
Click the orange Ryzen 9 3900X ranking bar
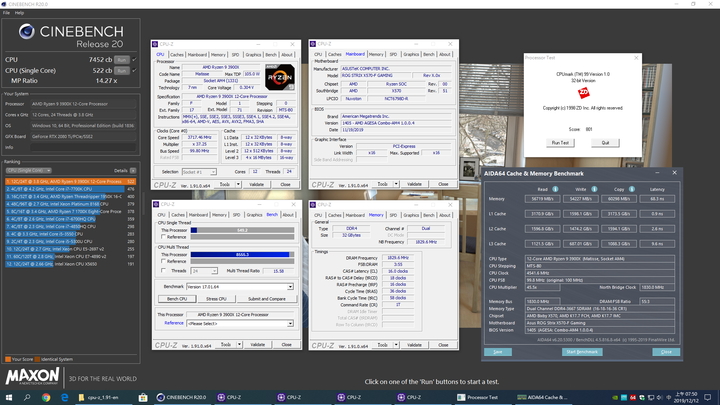click(71, 181)
